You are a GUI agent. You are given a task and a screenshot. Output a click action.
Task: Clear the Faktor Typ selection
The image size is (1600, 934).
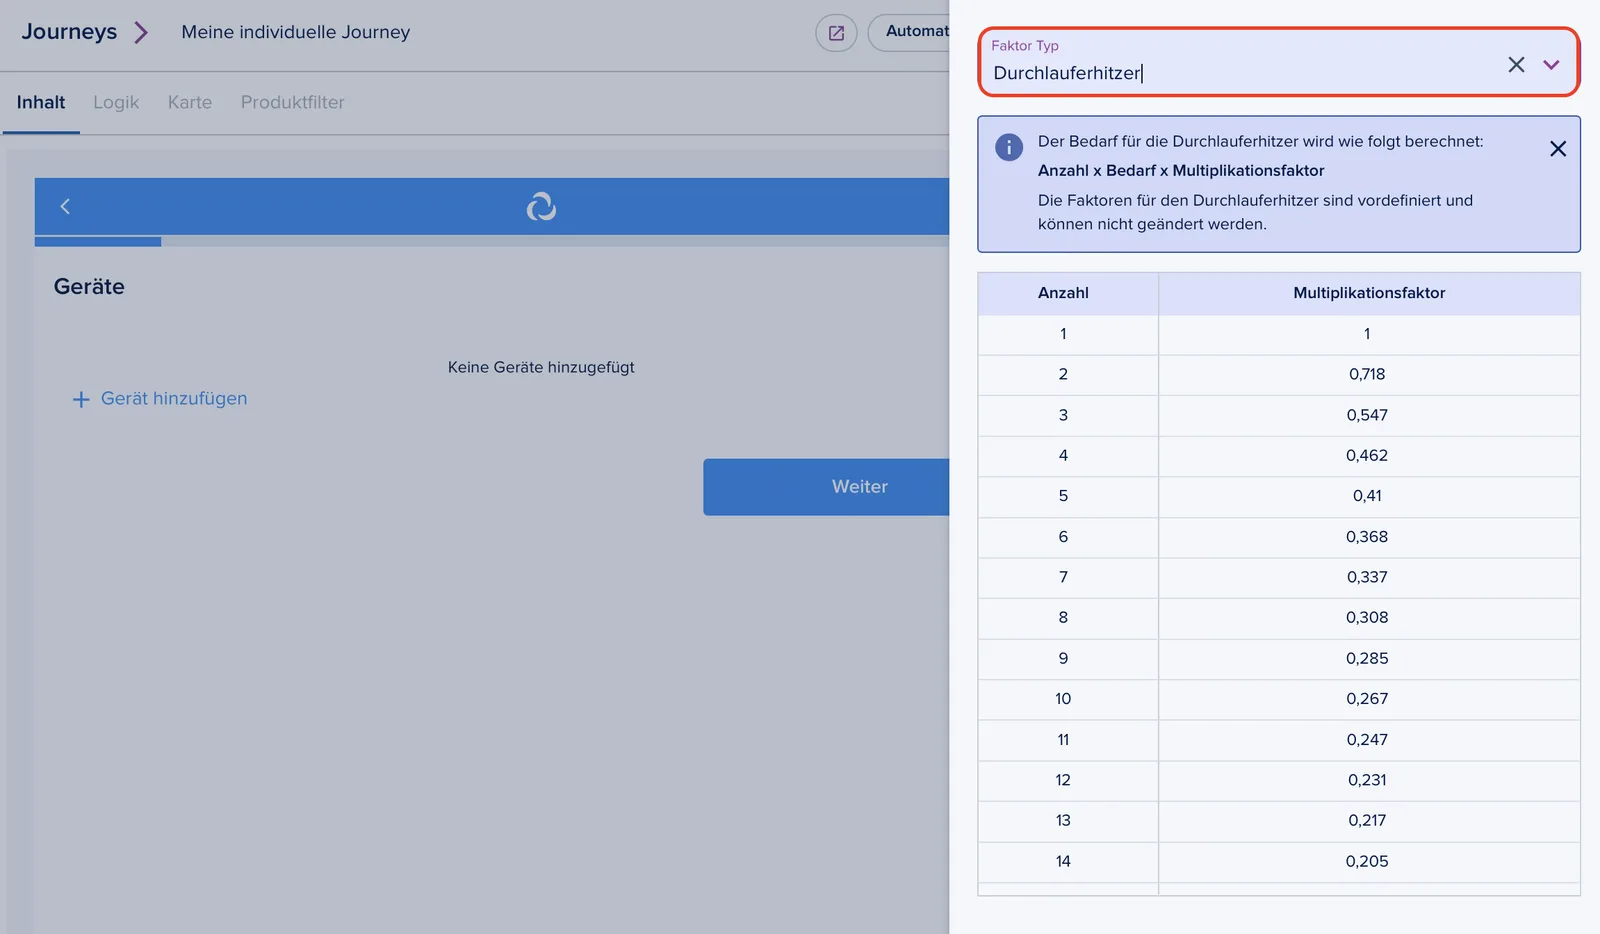click(1516, 65)
